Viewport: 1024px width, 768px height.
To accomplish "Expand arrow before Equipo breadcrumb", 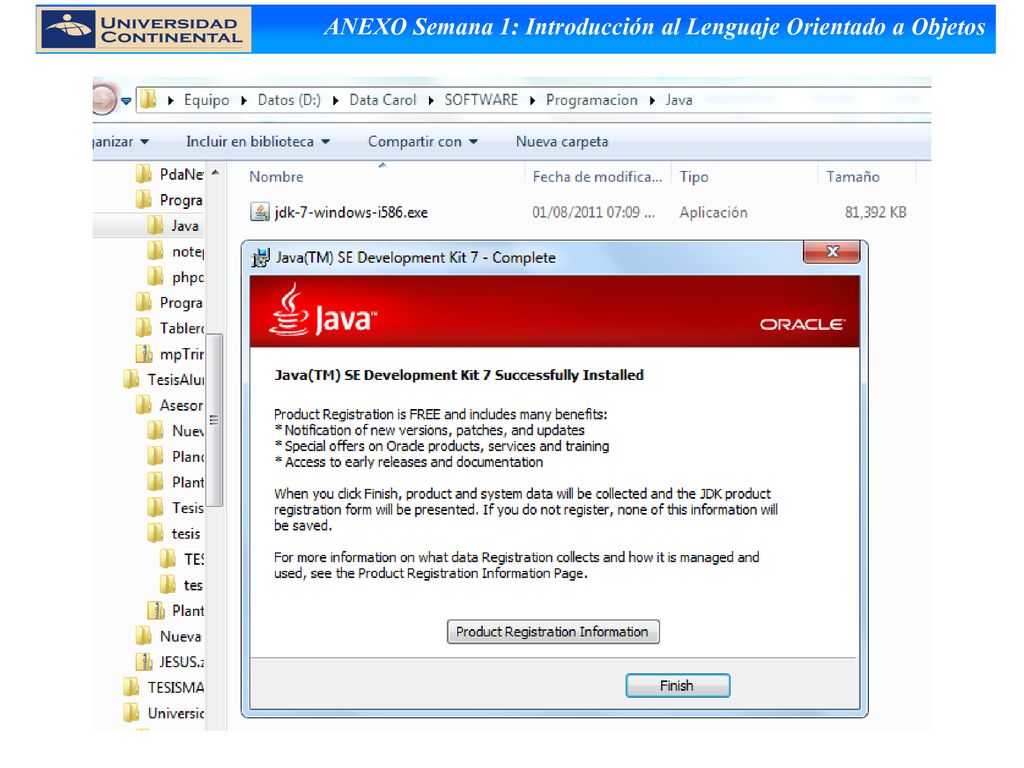I will click(170, 101).
